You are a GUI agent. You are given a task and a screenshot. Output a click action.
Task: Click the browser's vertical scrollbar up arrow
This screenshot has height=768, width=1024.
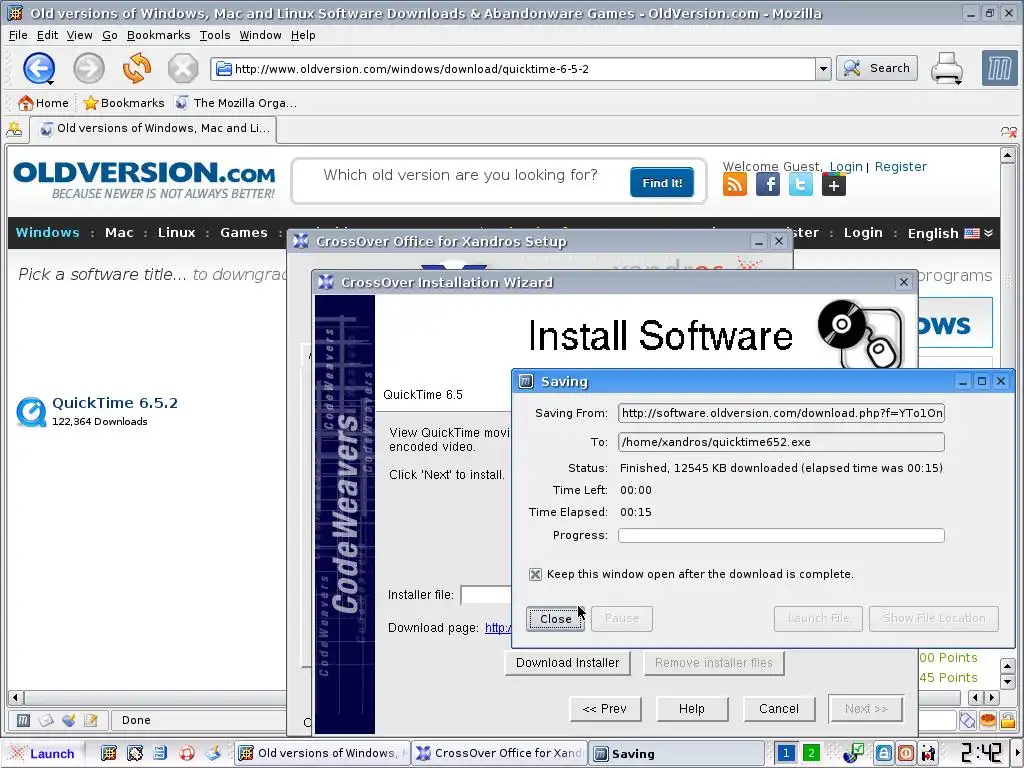(x=1008, y=155)
